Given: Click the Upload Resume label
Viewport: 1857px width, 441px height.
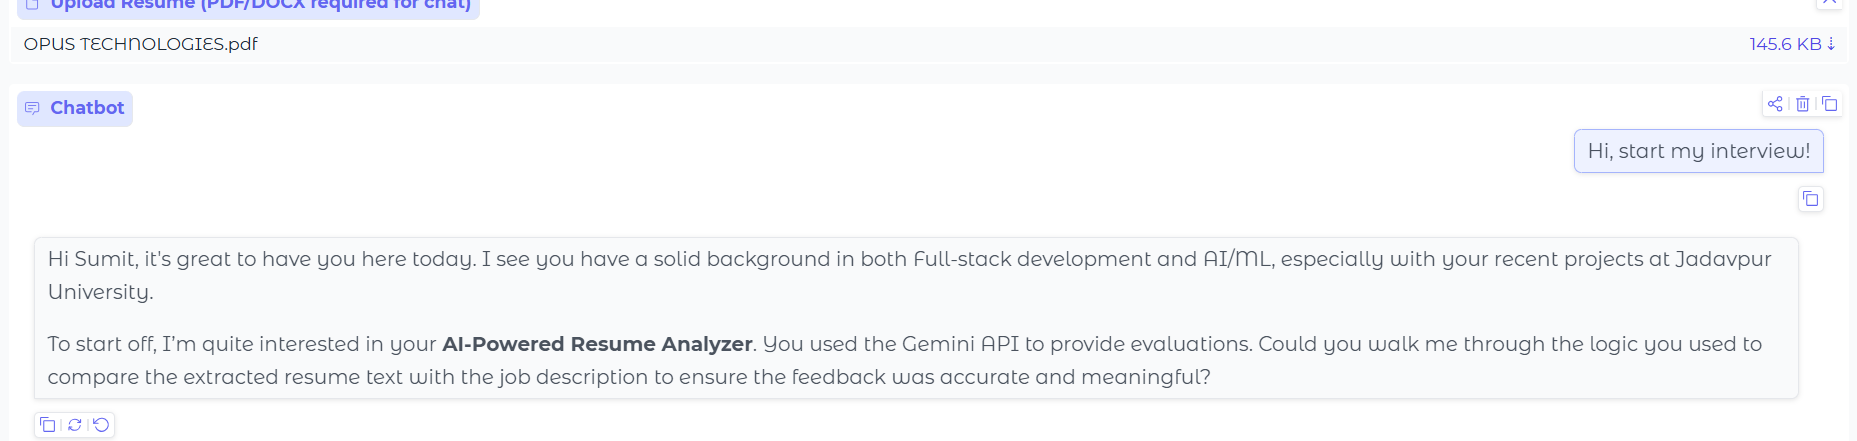Looking at the screenshot, I should pos(260,5).
